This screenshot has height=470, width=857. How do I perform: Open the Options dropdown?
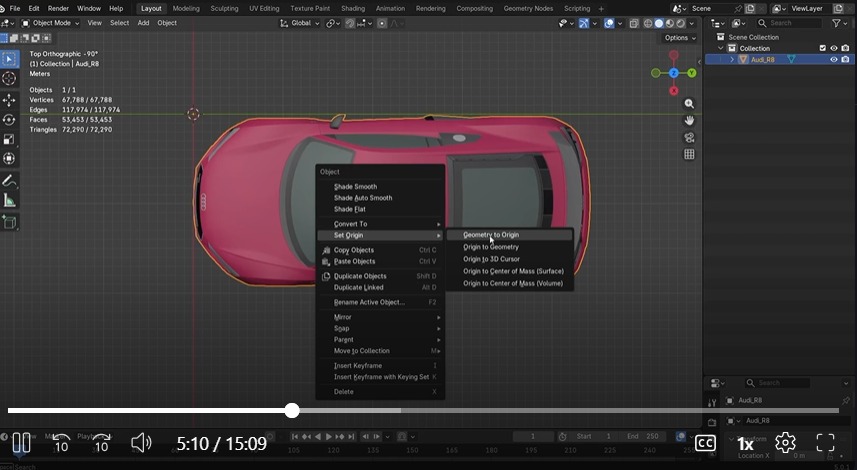click(x=680, y=38)
